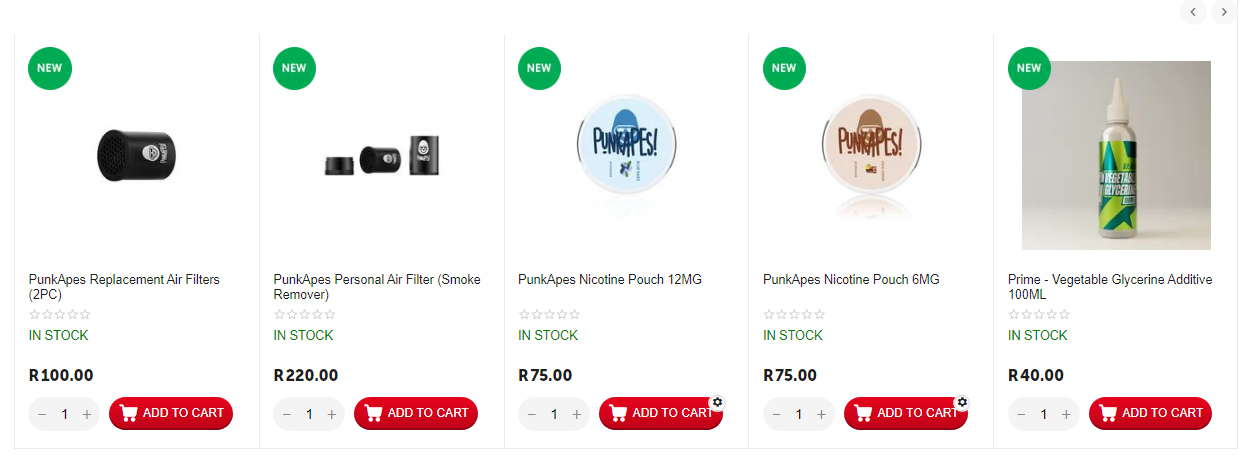
Task: Click the Personal Air Filter product image
Action: tap(382, 155)
